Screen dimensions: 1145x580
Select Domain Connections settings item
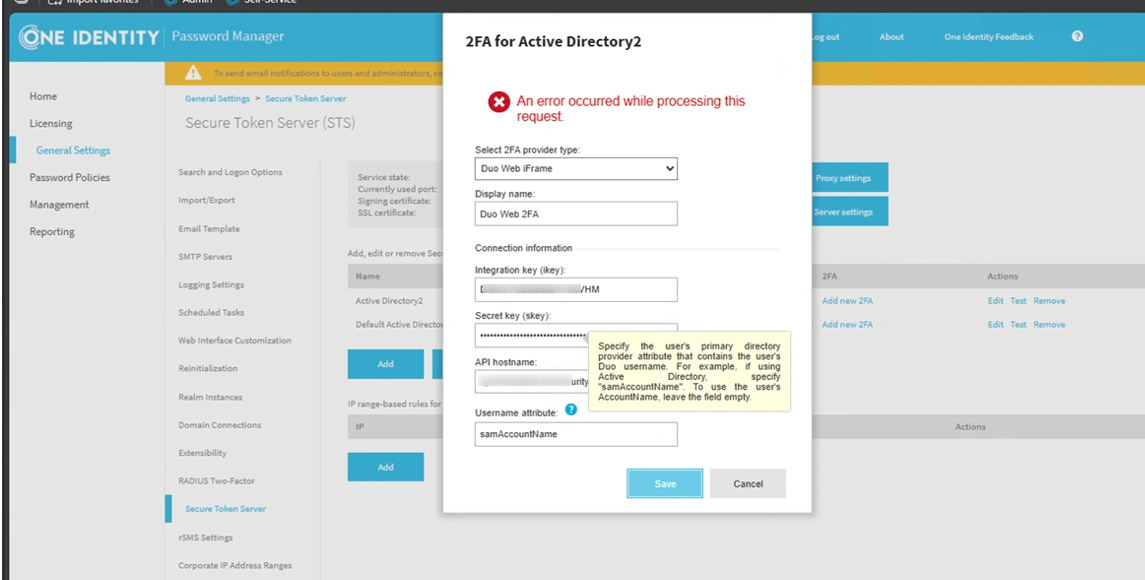(x=219, y=425)
